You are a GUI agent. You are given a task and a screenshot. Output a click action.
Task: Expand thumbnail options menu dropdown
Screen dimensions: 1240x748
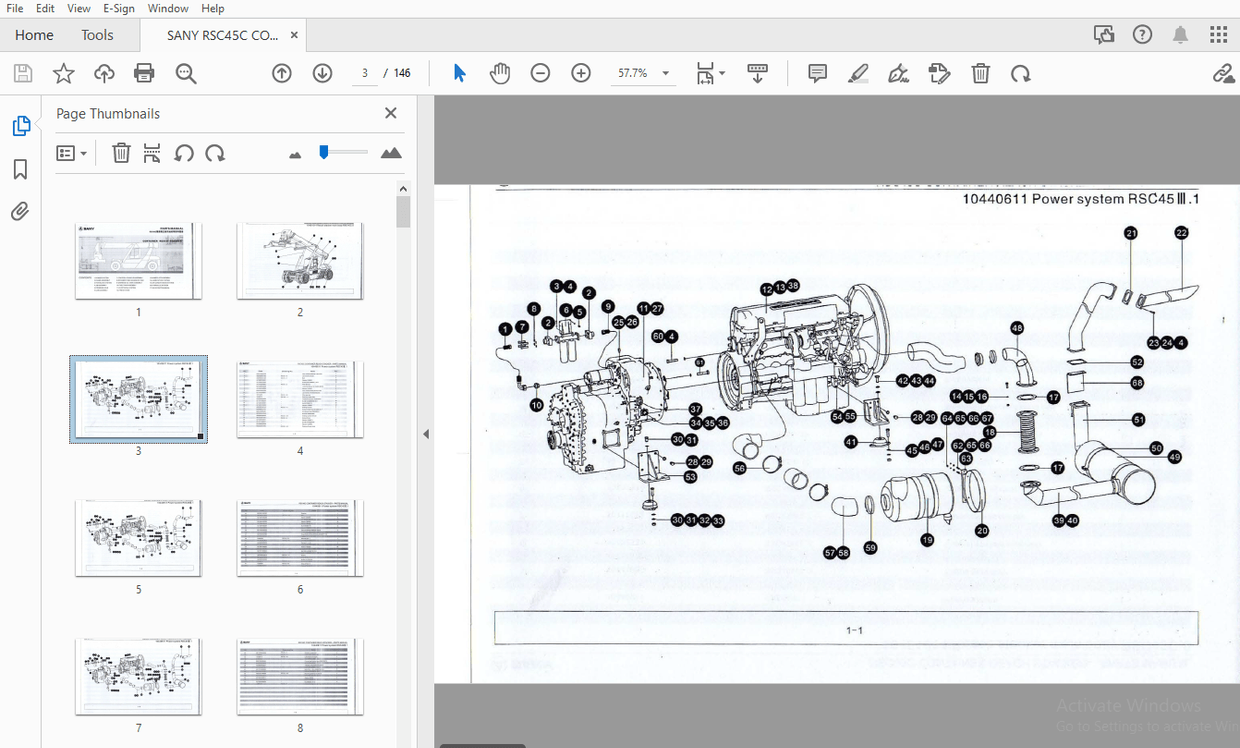tap(71, 153)
